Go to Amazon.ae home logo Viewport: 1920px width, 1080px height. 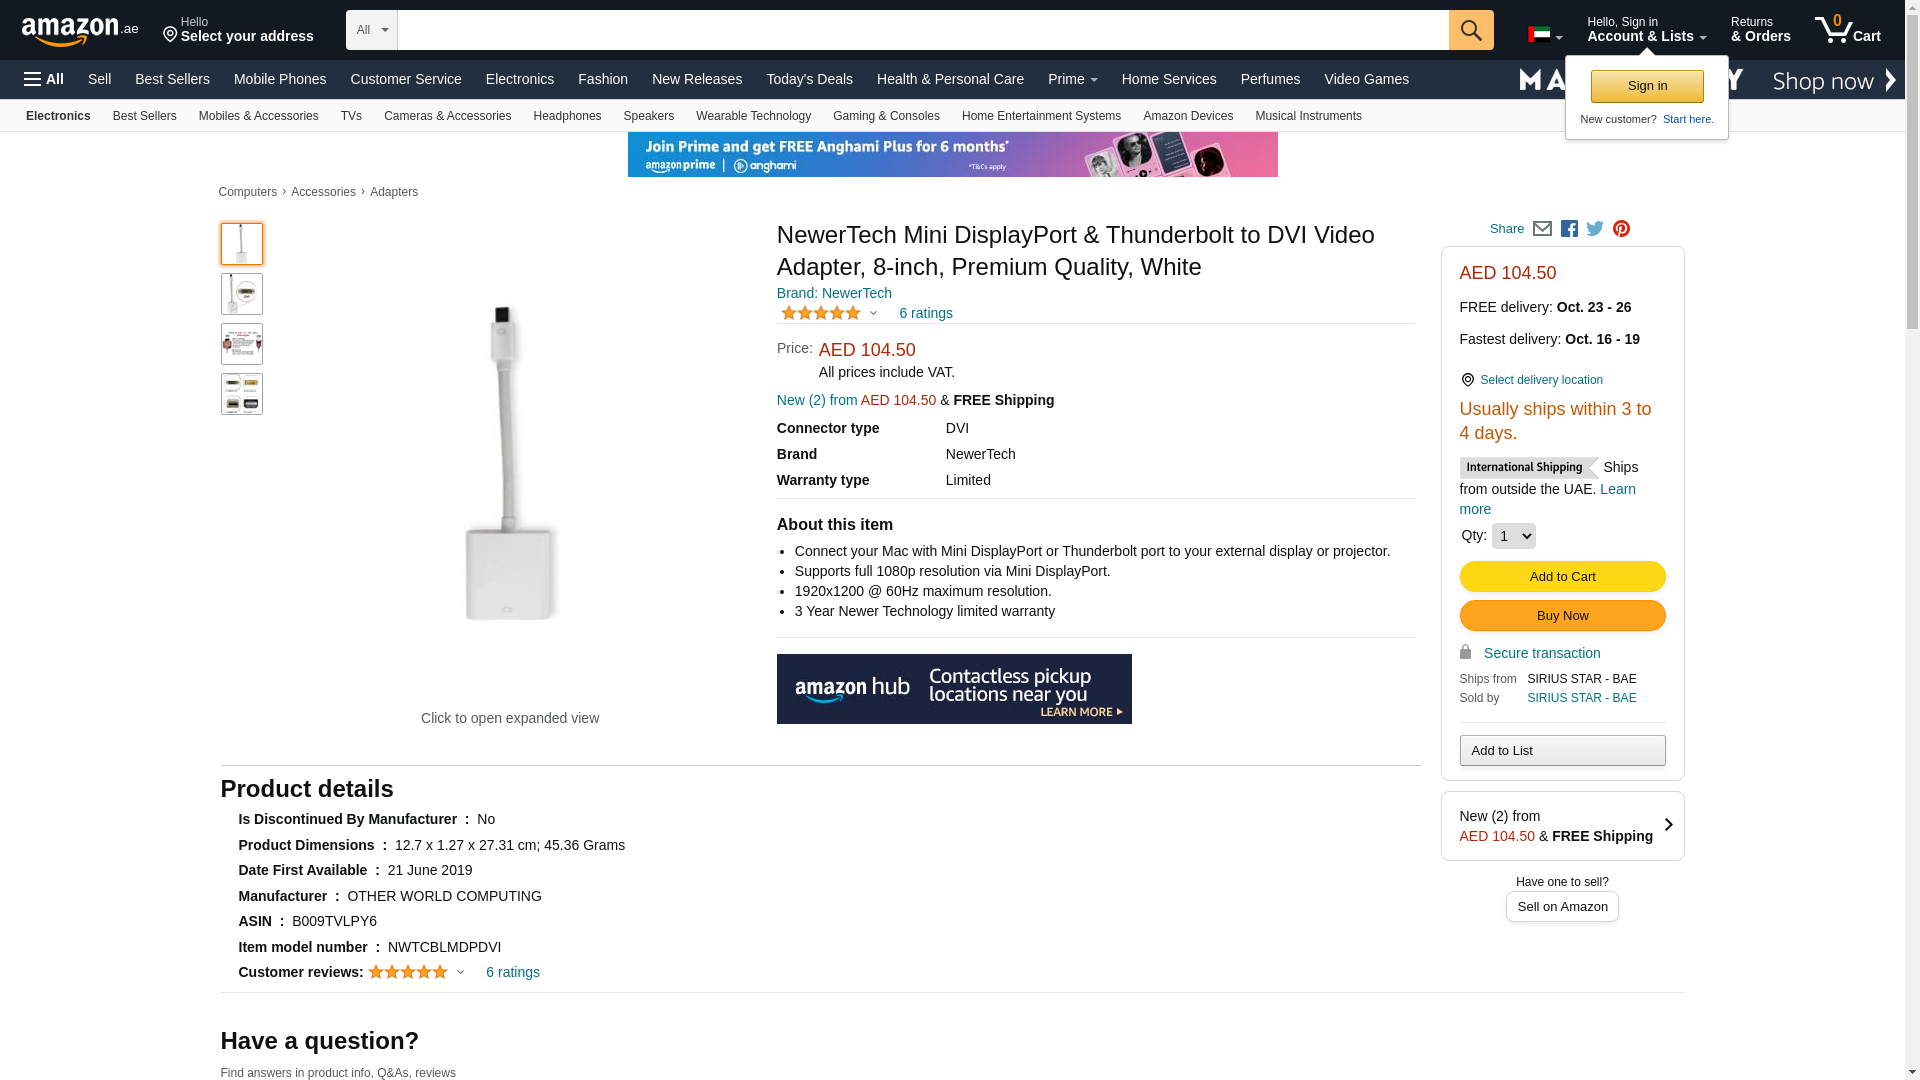tap(80, 31)
